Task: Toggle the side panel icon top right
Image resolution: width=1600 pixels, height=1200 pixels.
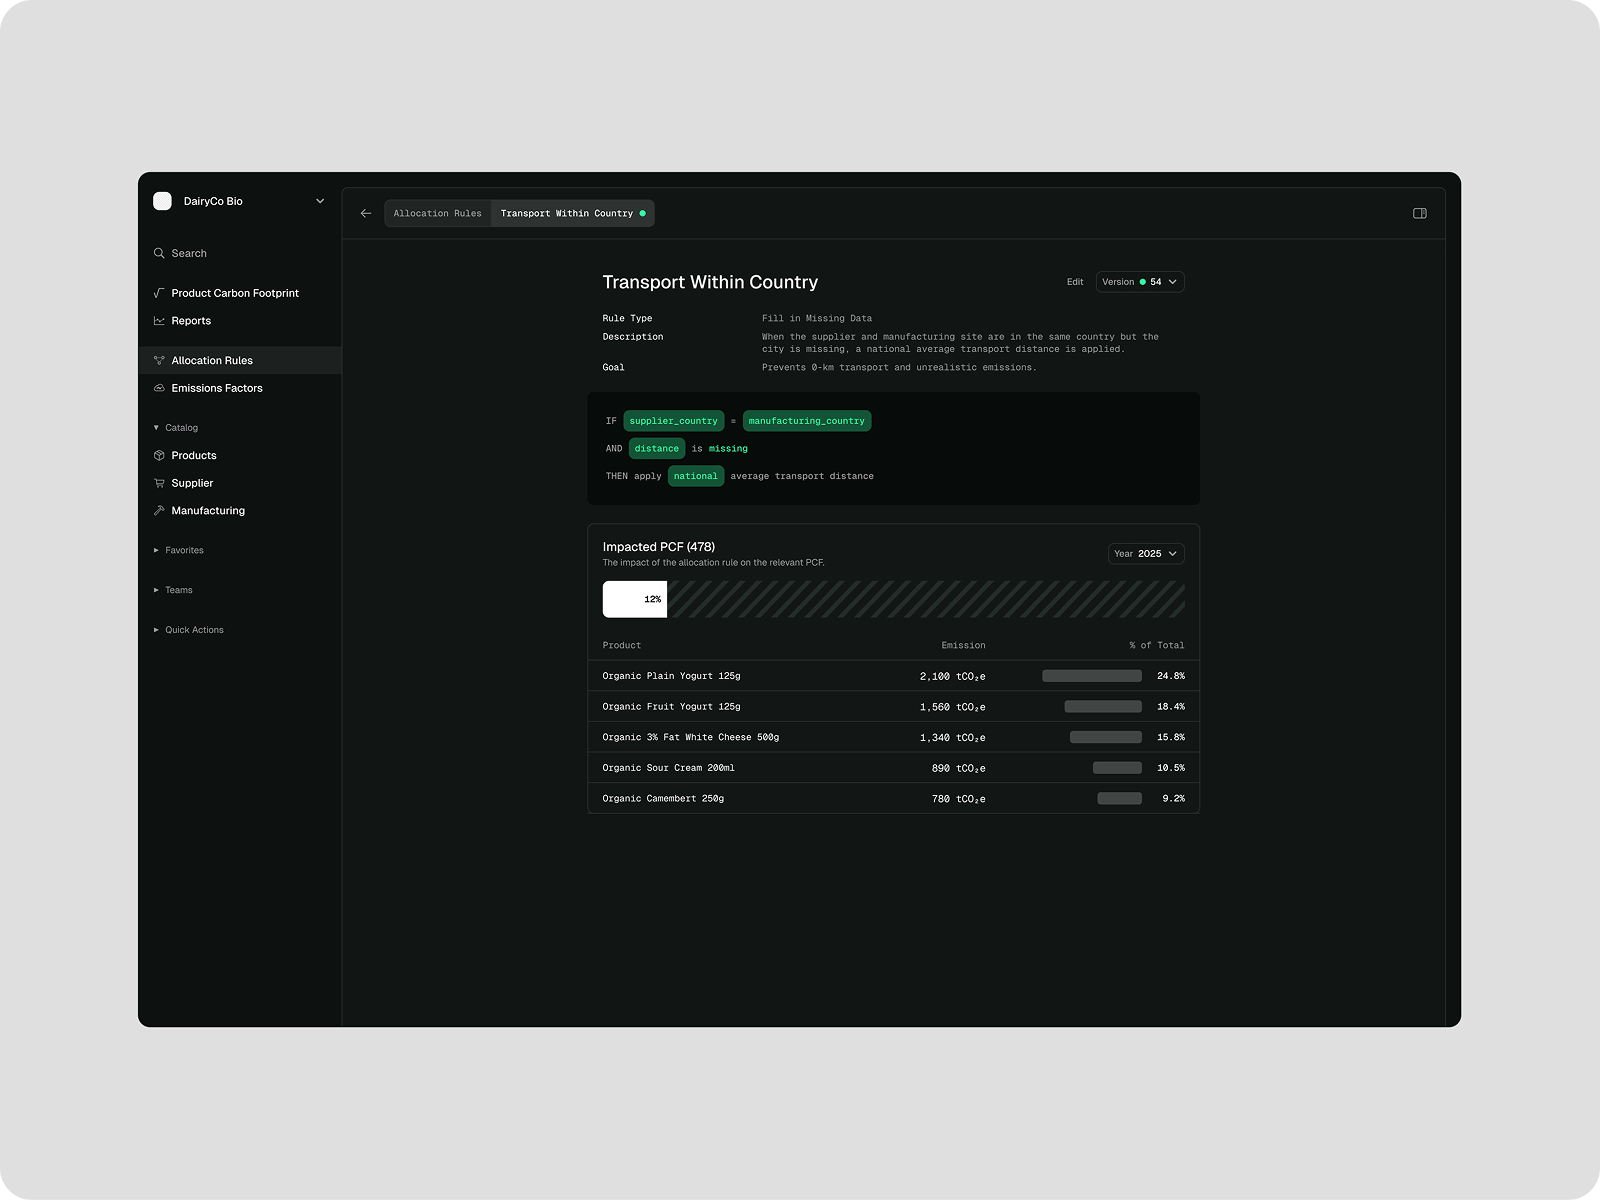Action: tap(1420, 213)
